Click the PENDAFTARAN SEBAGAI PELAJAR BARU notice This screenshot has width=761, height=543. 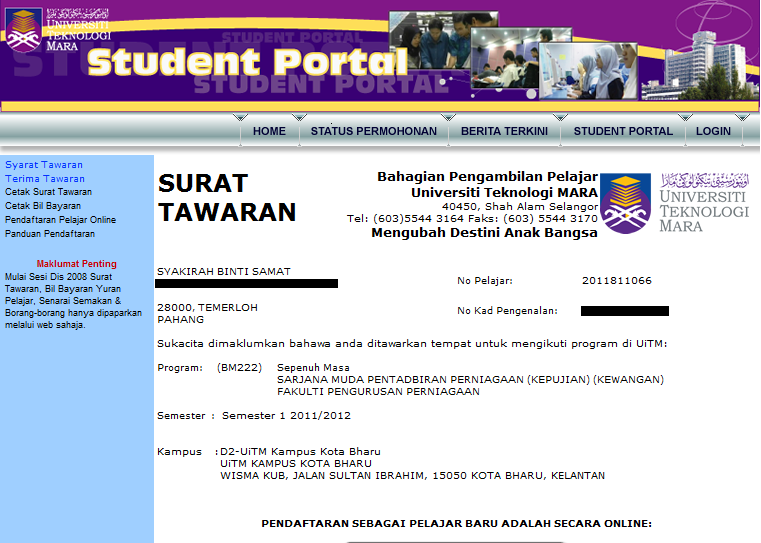(x=457, y=524)
